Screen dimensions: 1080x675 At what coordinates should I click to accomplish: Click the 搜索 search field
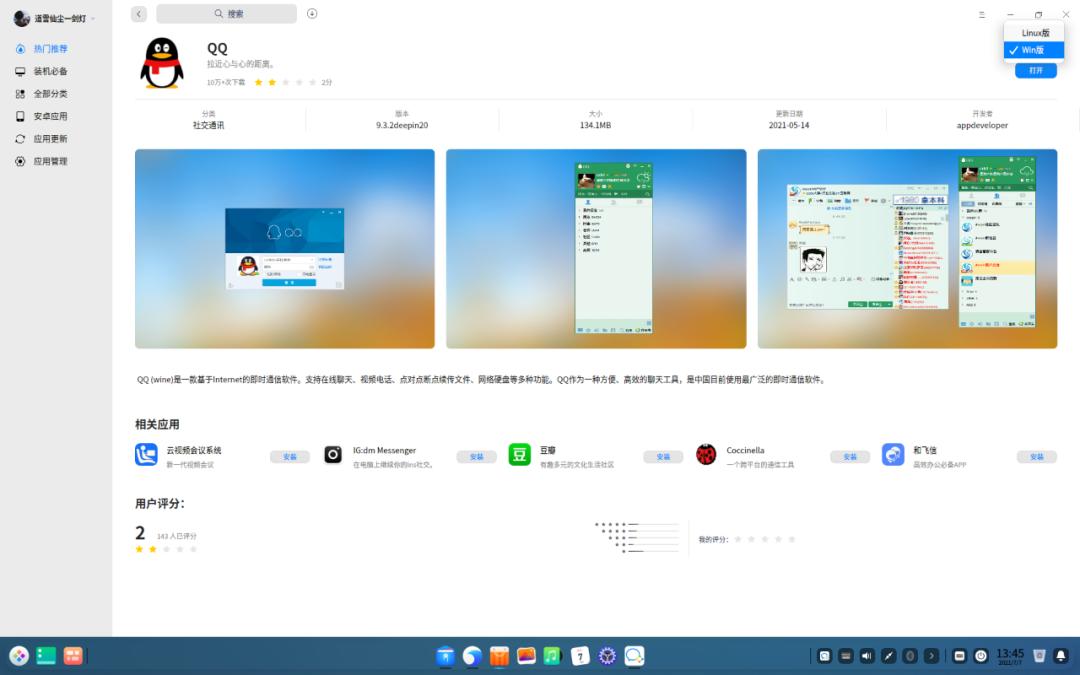click(x=227, y=14)
